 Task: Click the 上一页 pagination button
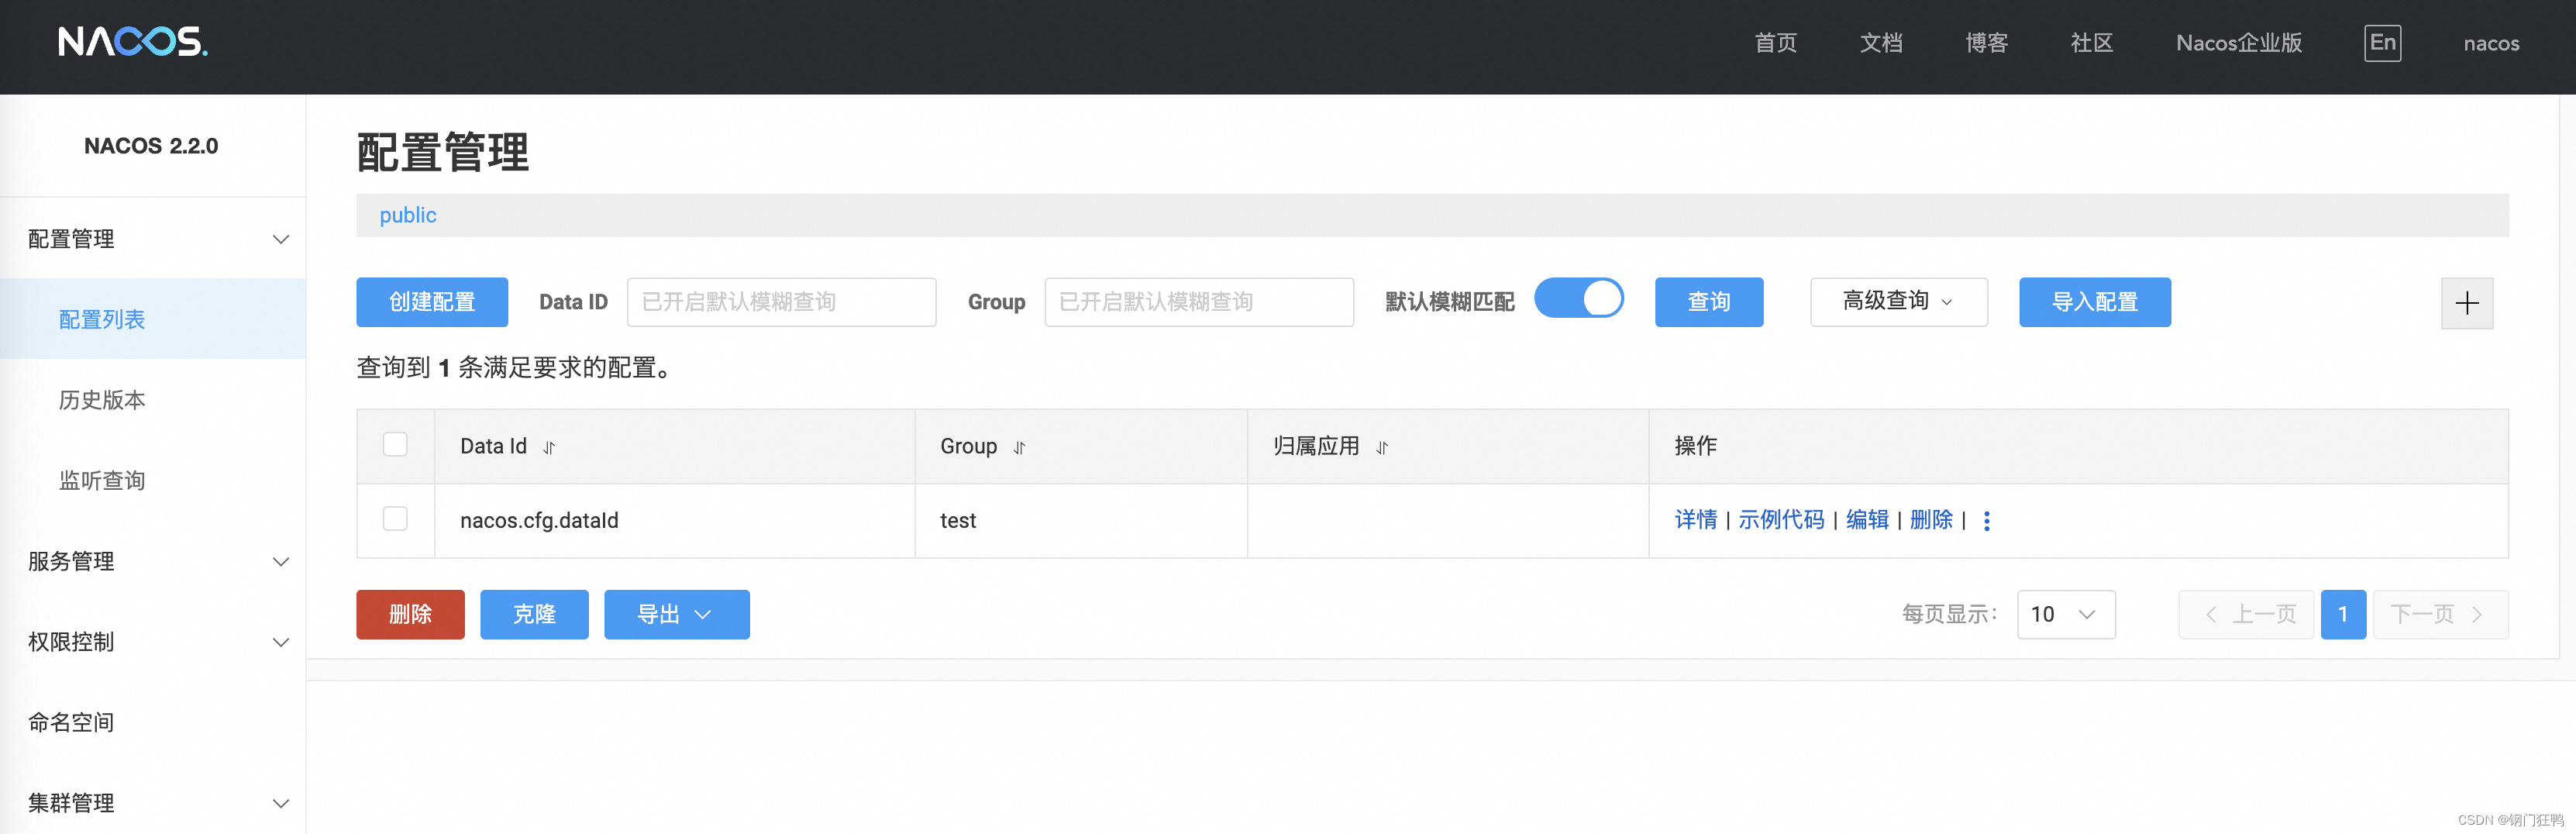[x=2246, y=614]
